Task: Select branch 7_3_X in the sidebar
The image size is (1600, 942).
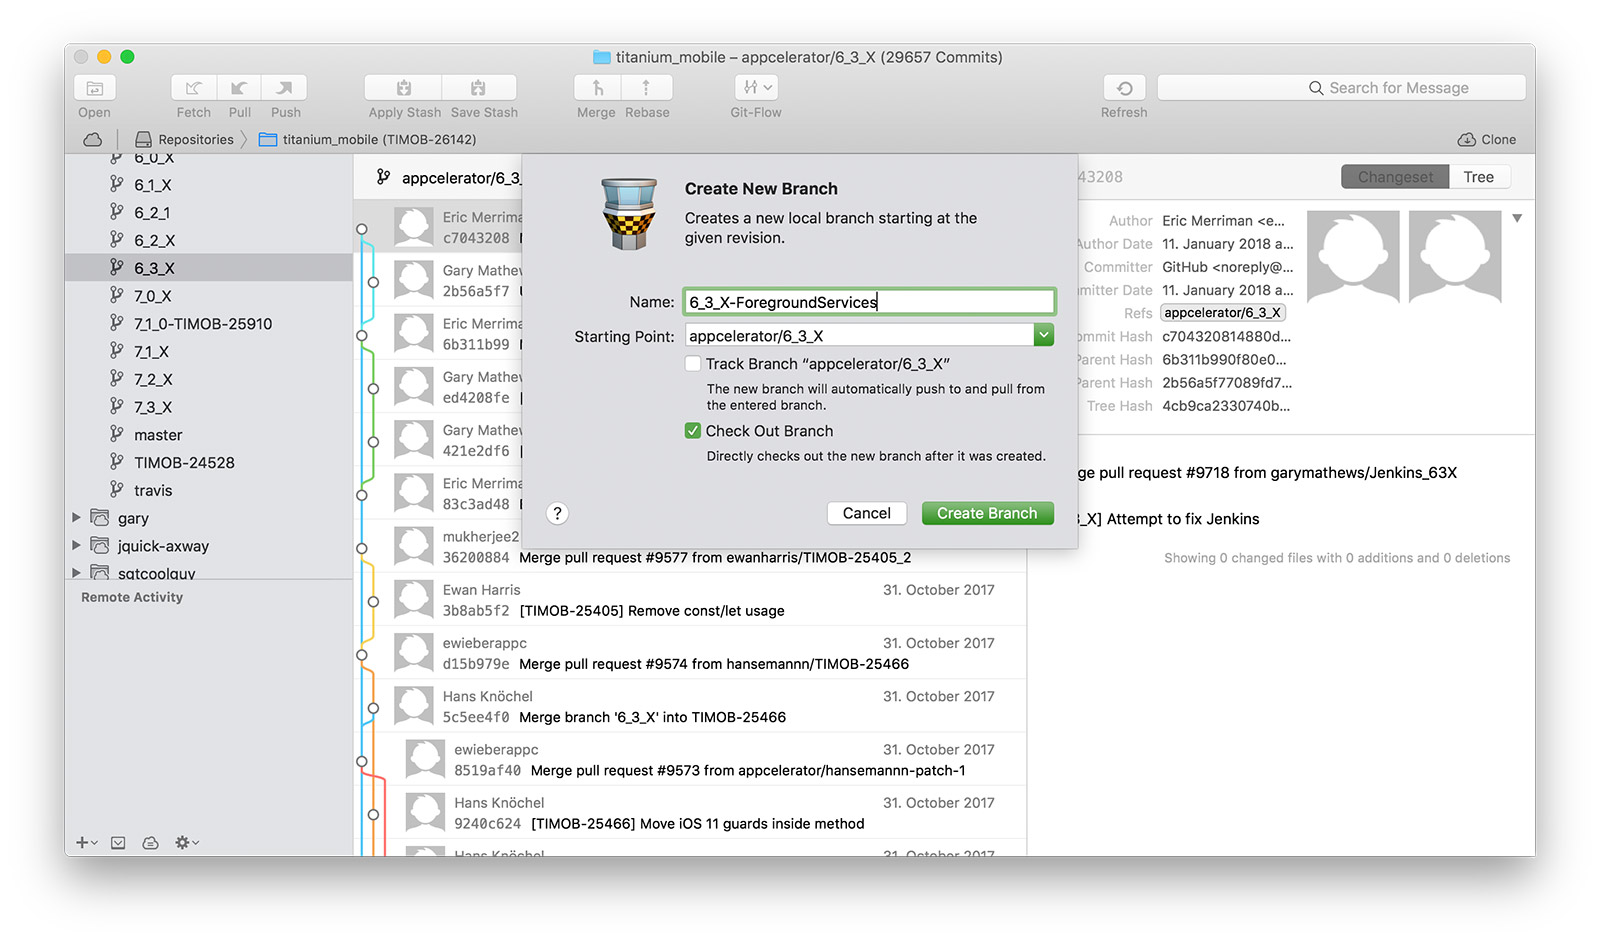Action: [x=209, y=407]
